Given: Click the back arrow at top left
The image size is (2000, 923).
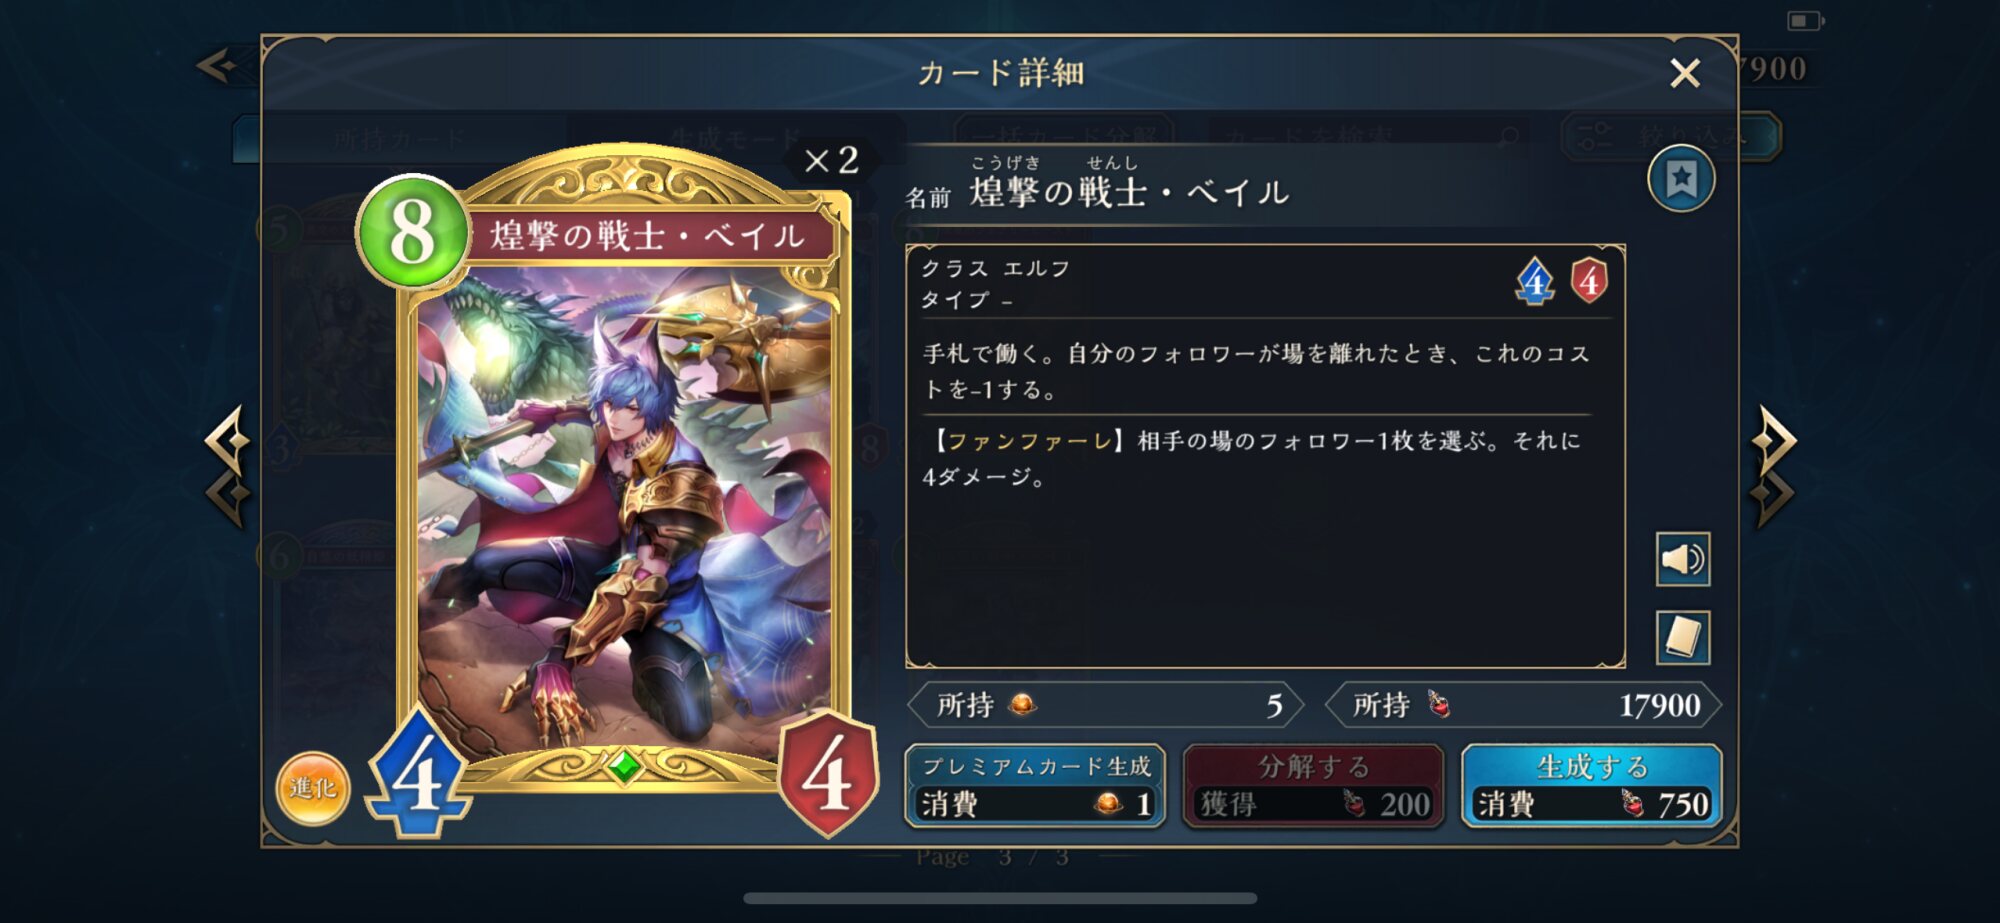Looking at the screenshot, I should tap(217, 67).
